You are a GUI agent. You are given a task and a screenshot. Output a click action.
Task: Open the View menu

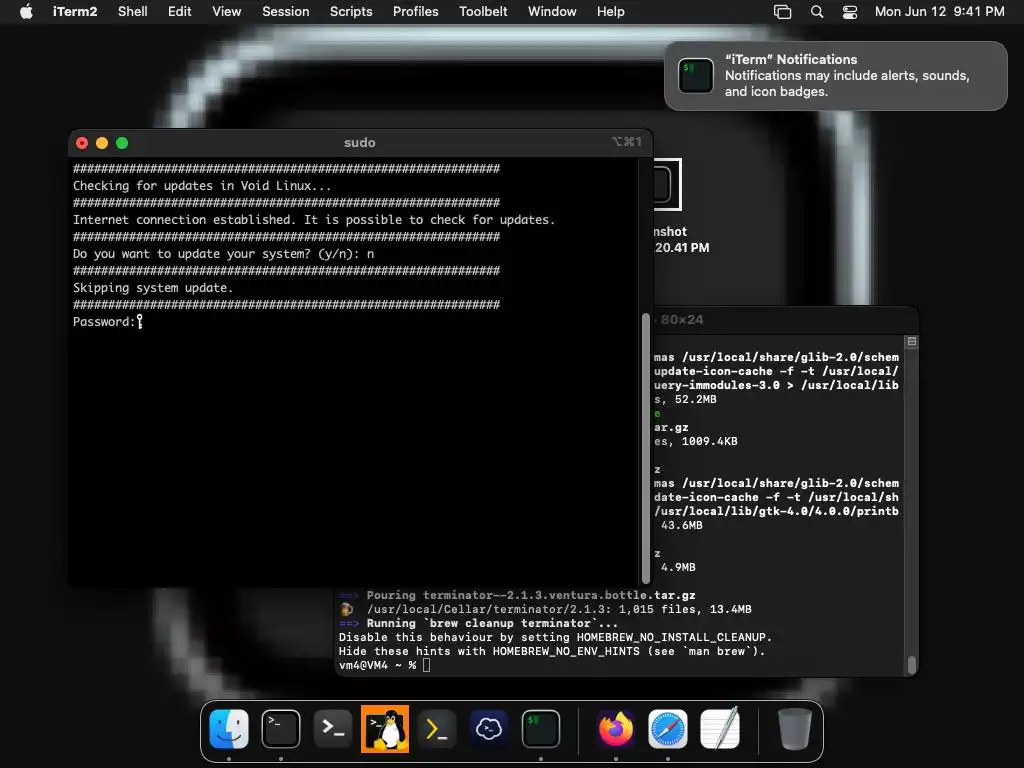pyautogui.click(x=227, y=12)
